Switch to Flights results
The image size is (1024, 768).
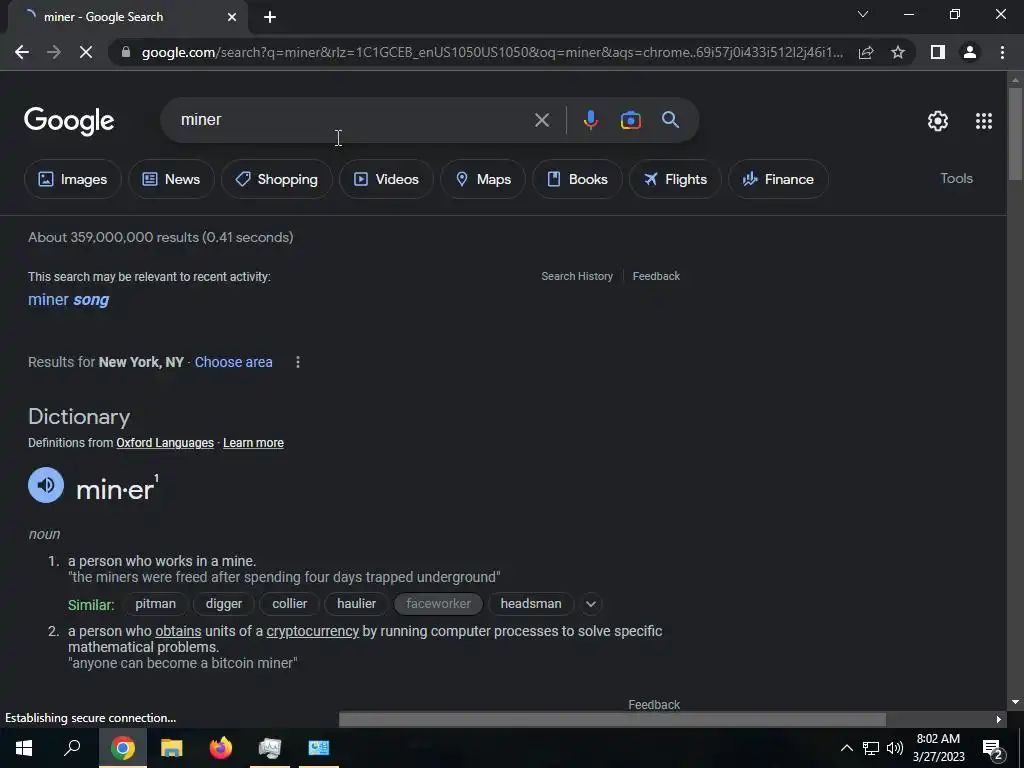pyautogui.click(x=675, y=179)
